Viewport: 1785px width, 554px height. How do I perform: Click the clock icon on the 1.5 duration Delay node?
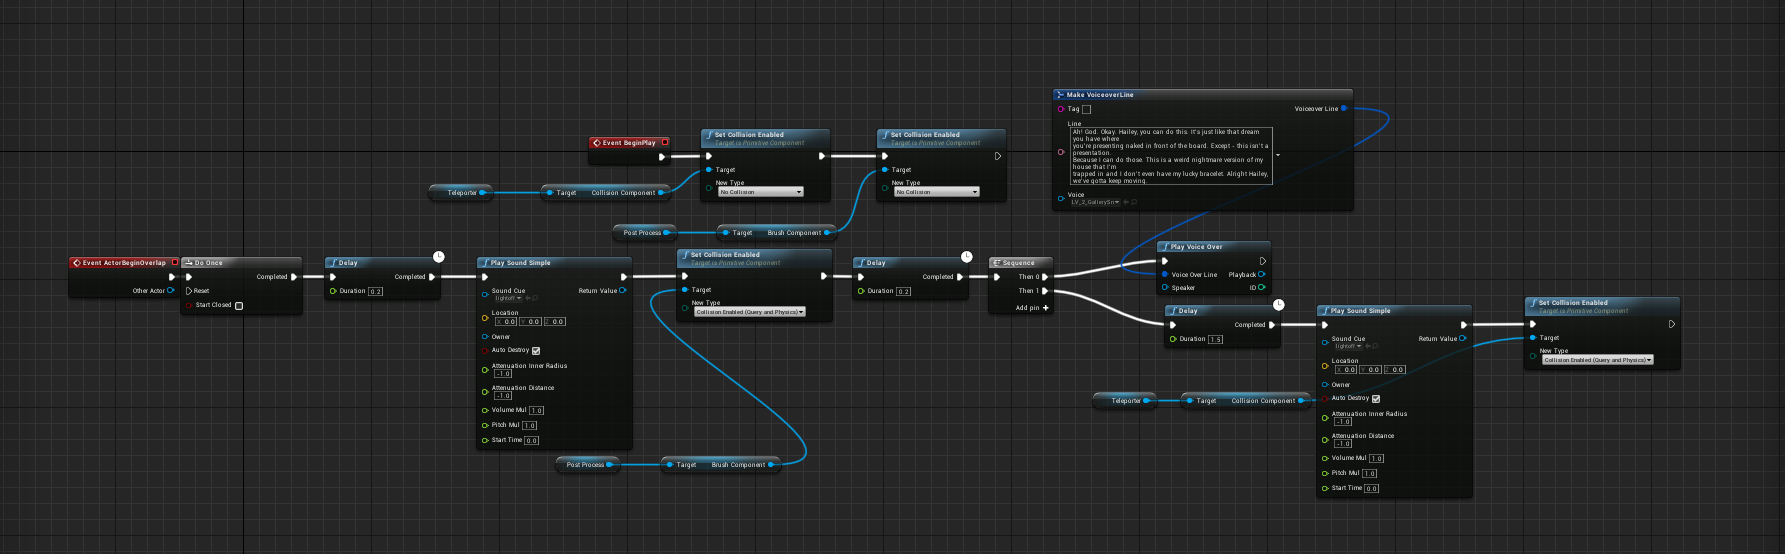click(1278, 304)
